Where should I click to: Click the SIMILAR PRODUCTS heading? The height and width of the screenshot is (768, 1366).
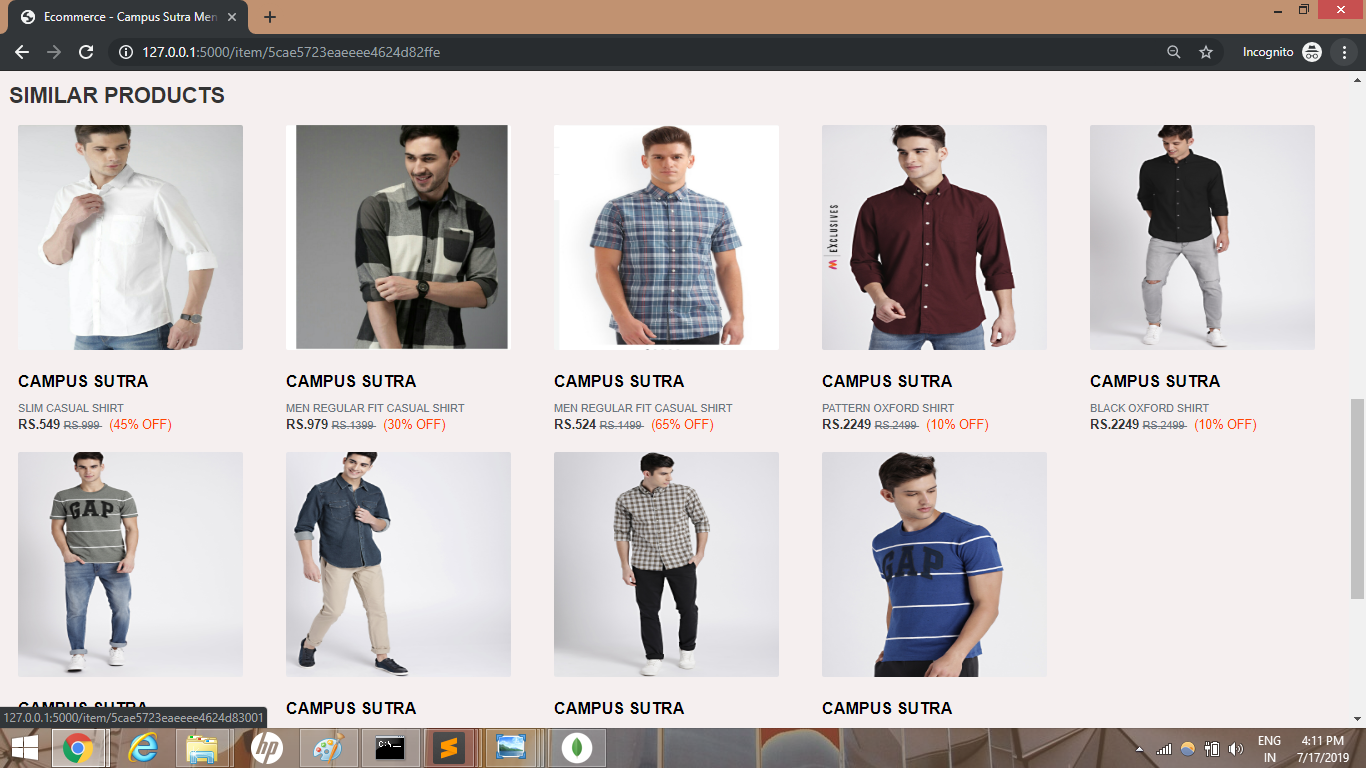(117, 95)
